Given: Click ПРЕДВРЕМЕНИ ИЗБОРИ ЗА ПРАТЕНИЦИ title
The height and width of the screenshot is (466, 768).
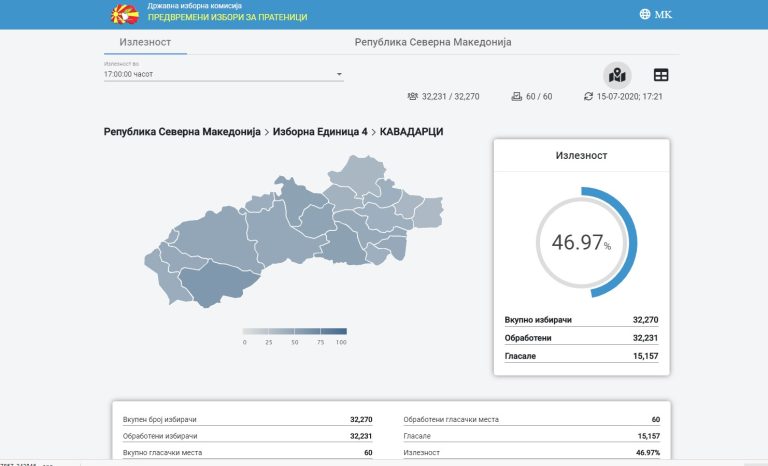Looking at the screenshot, I should pyautogui.click(x=228, y=17).
